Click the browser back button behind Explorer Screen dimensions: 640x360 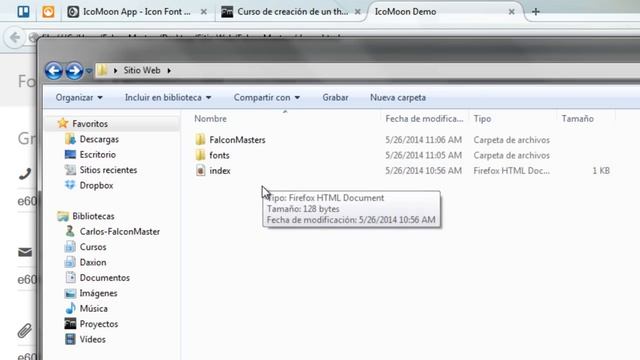pyautogui.click(x=15, y=38)
